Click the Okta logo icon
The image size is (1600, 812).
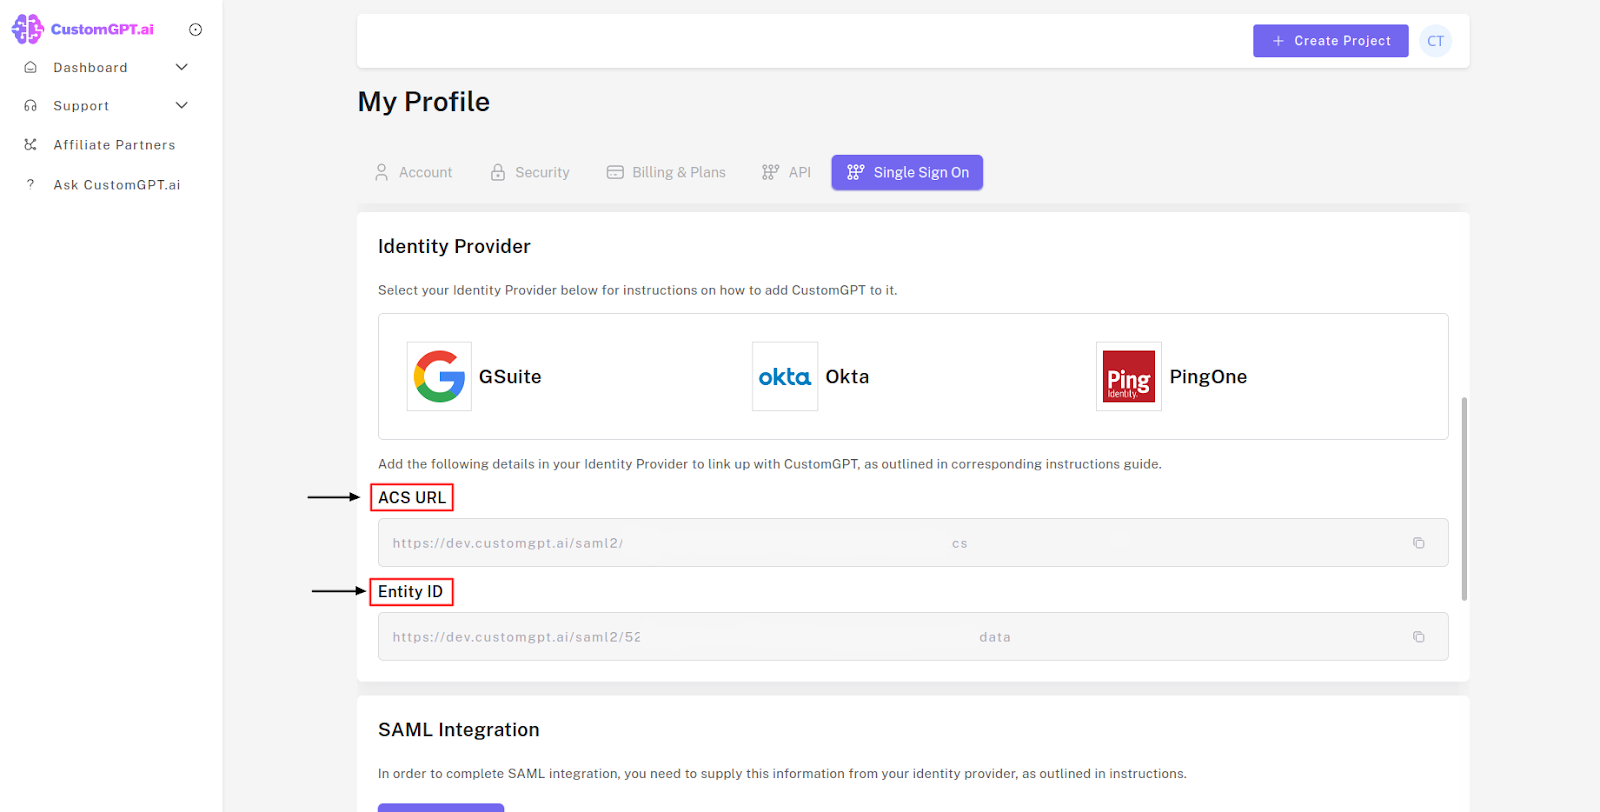coord(785,377)
